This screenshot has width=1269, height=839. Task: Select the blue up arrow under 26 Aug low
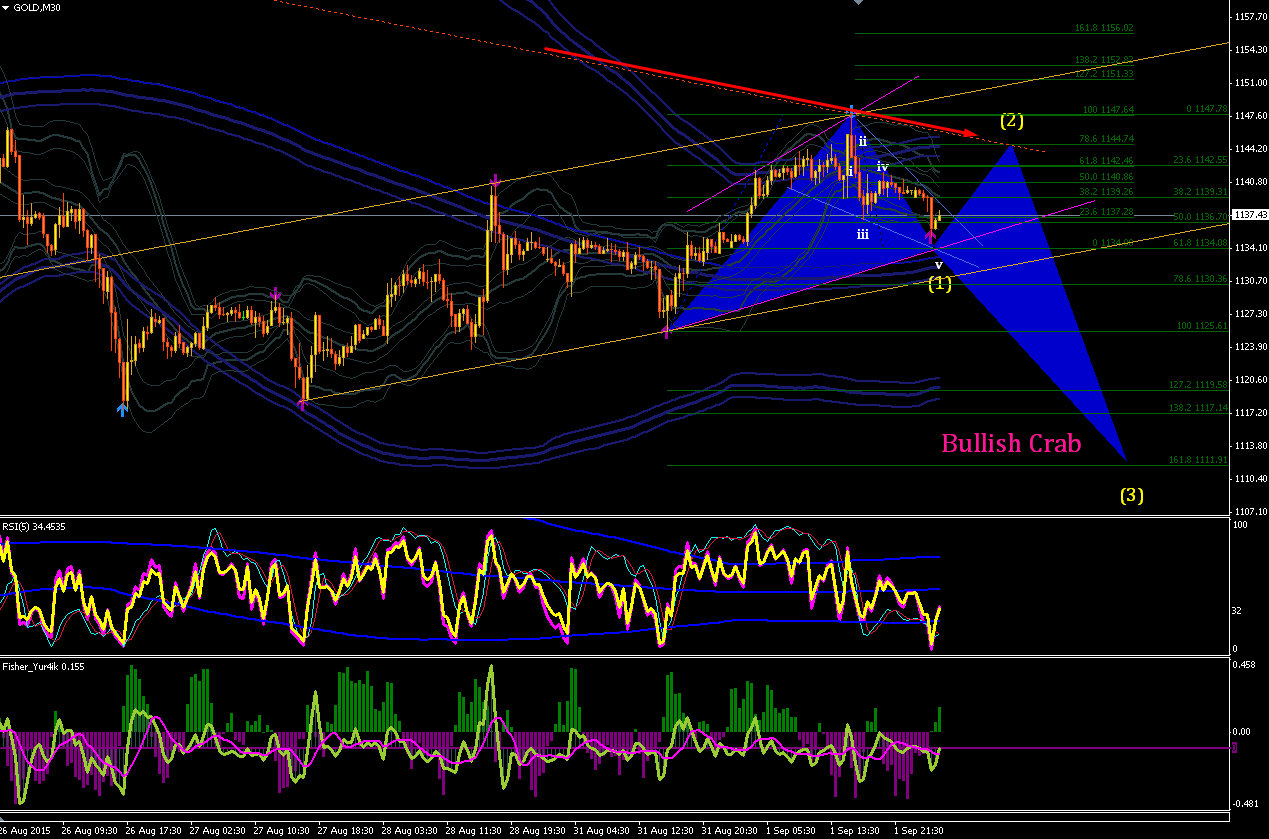[123, 408]
